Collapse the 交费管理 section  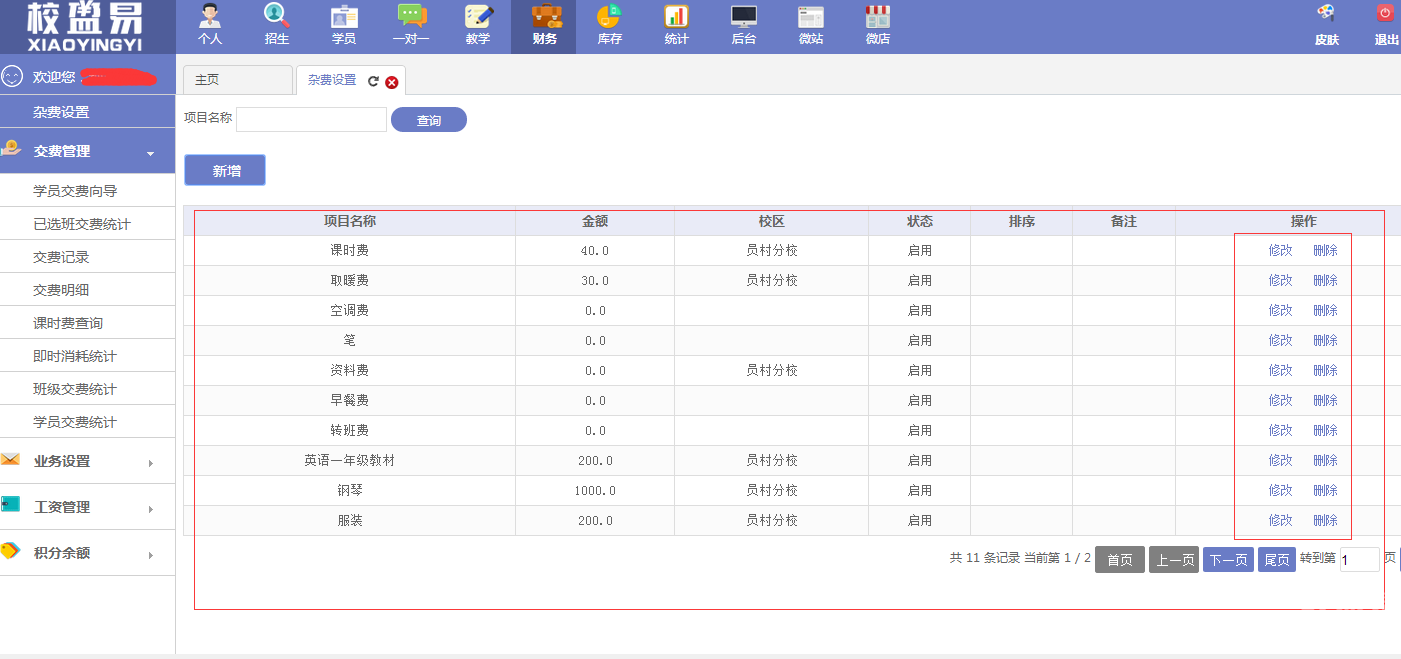pos(87,151)
